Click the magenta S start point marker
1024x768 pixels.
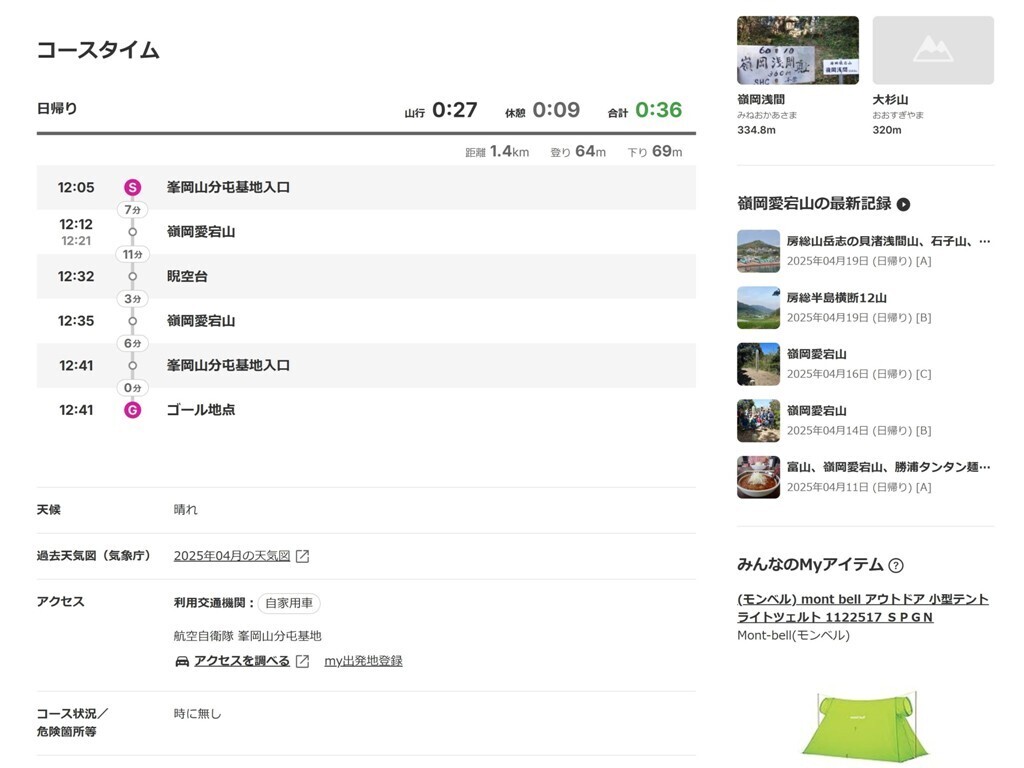[x=133, y=187]
